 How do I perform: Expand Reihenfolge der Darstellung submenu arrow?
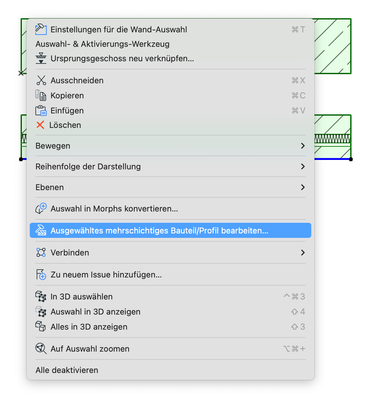(x=303, y=166)
